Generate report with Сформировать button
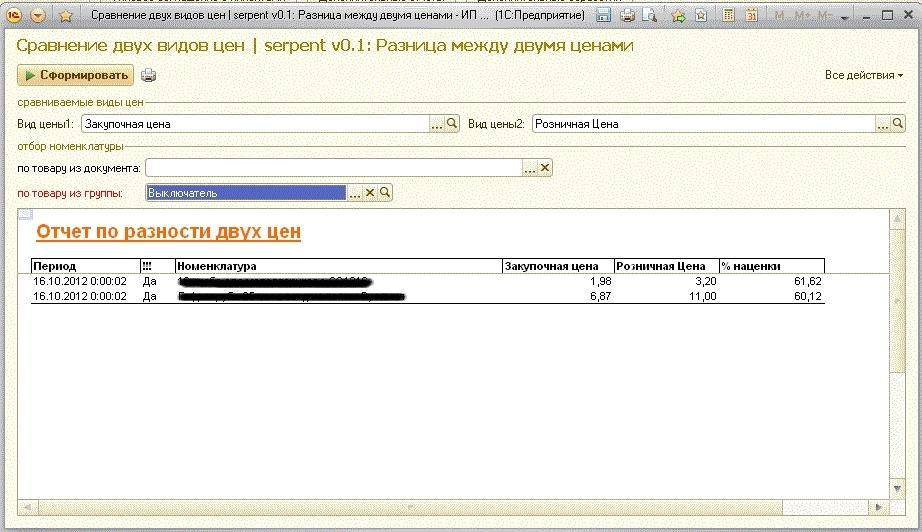Viewport: 922px width, 532px height. coord(76,75)
